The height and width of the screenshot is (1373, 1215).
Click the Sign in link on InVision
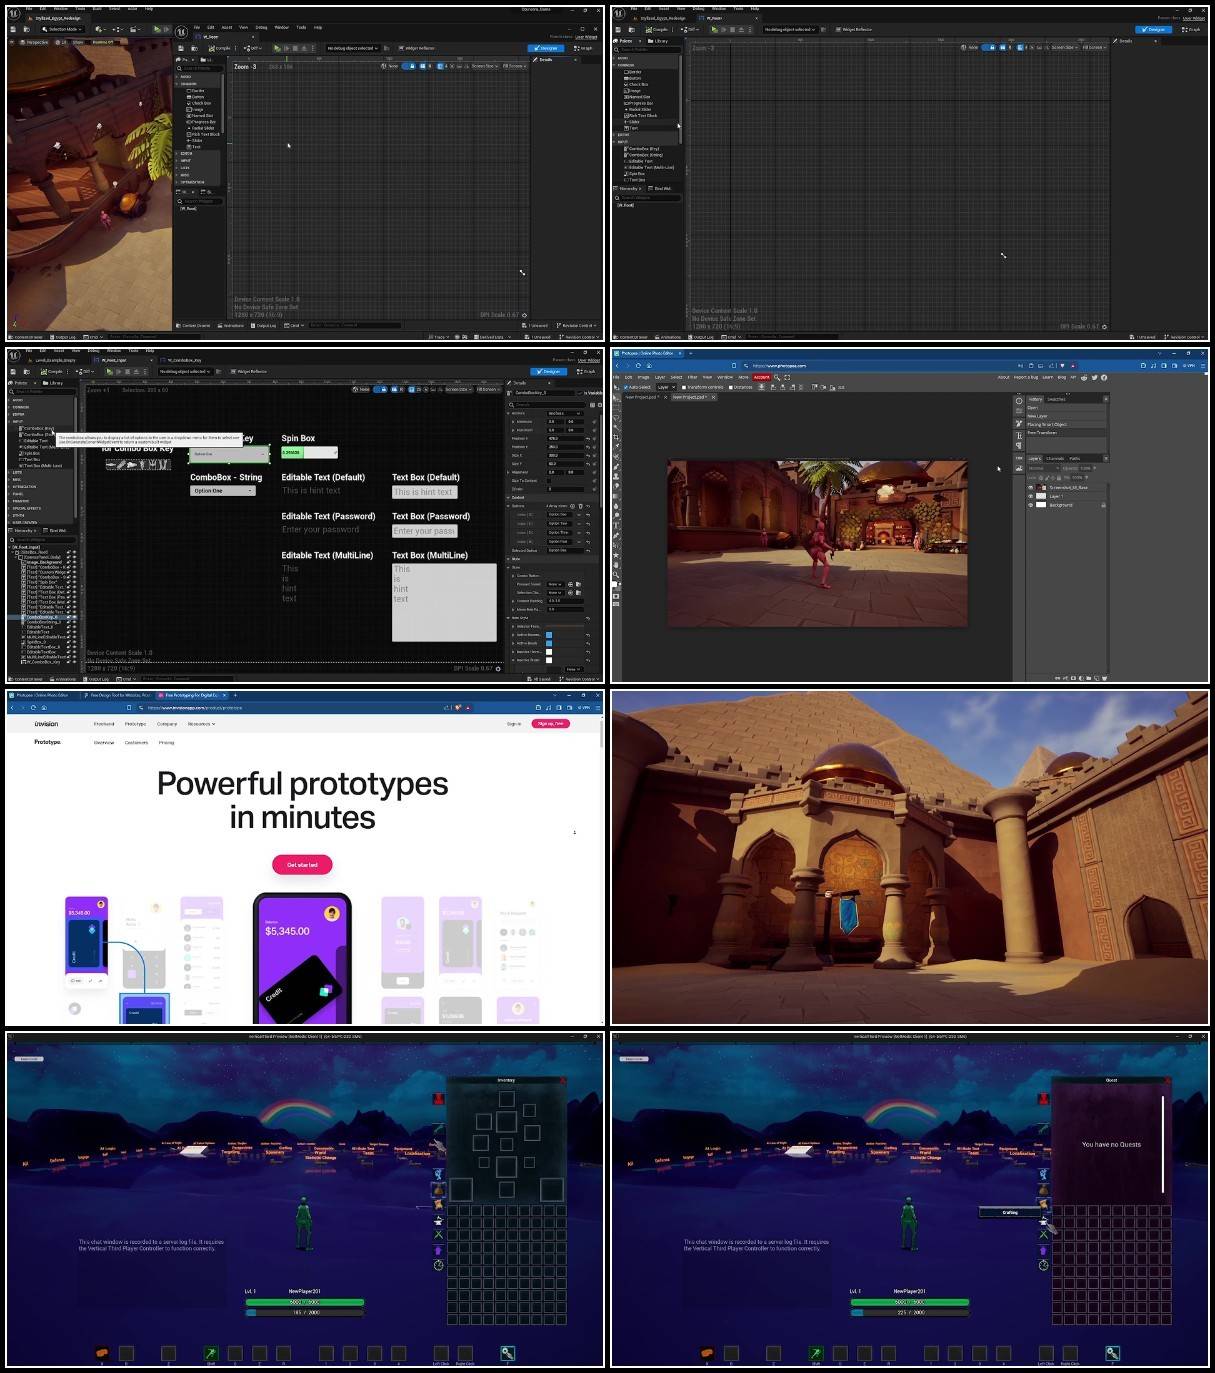(x=514, y=724)
